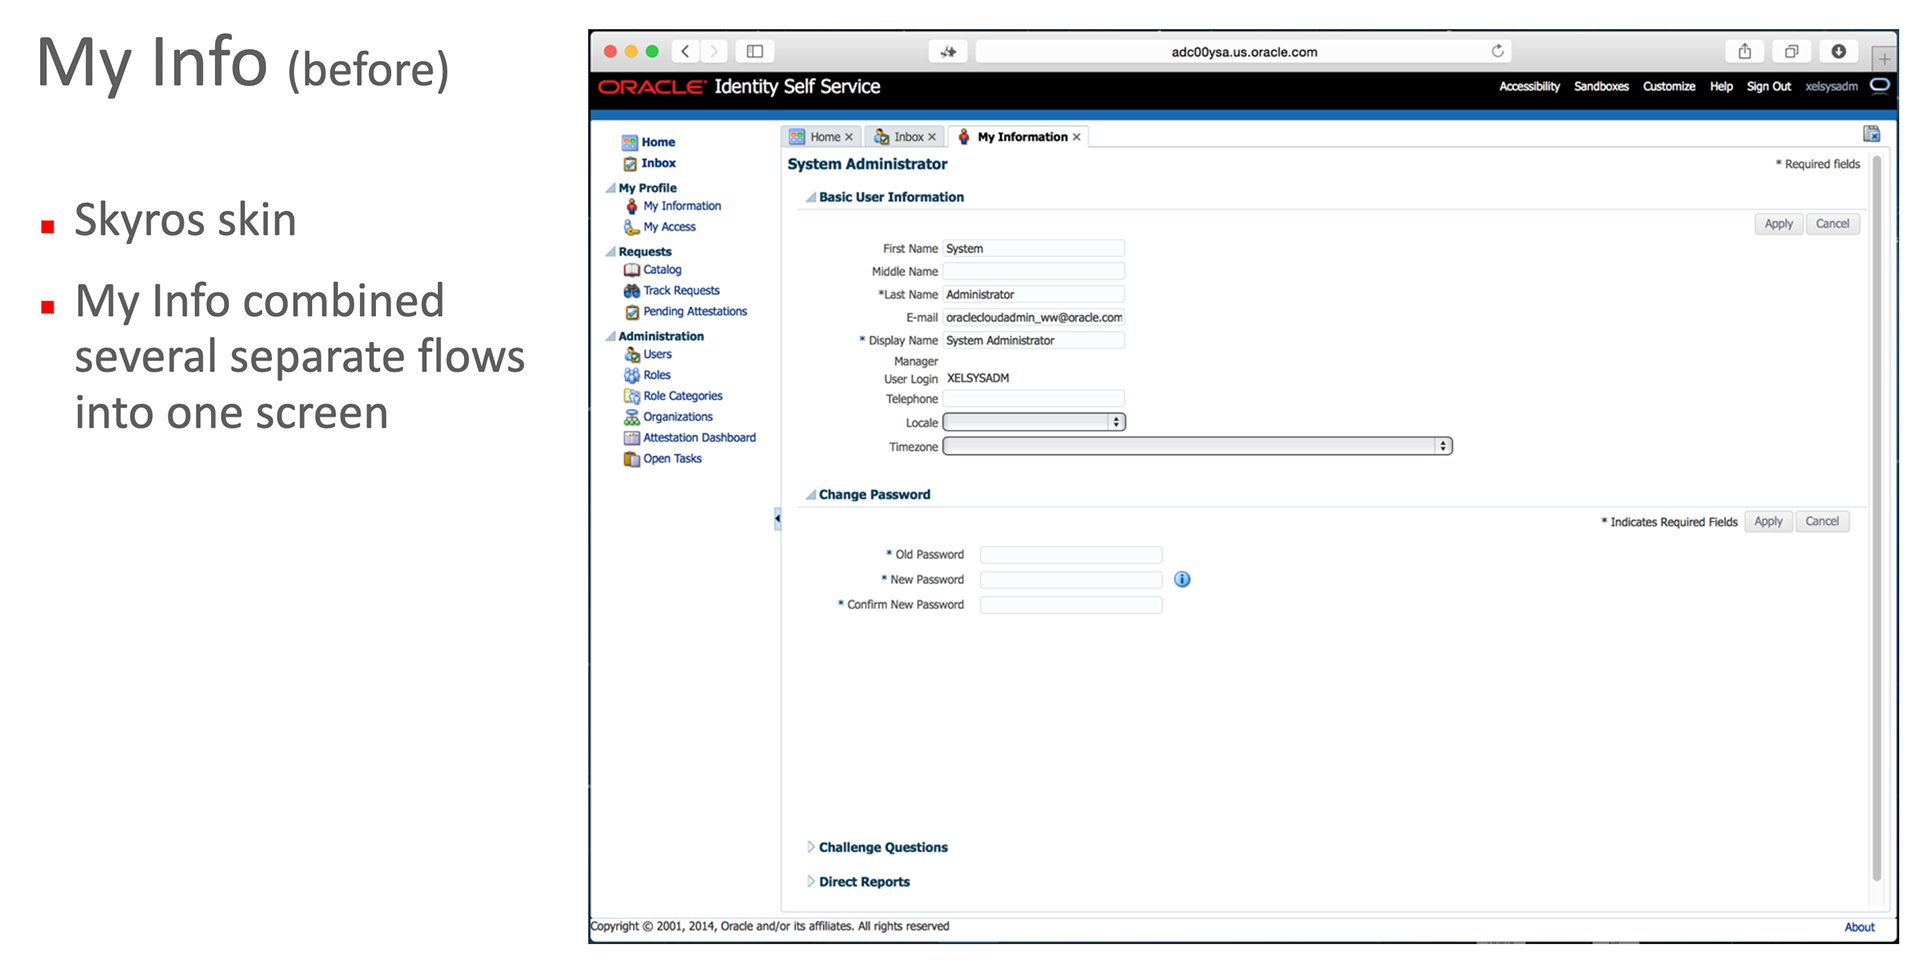Collapse the Change Password section
This screenshot has height=960, width=1920.
[810, 494]
